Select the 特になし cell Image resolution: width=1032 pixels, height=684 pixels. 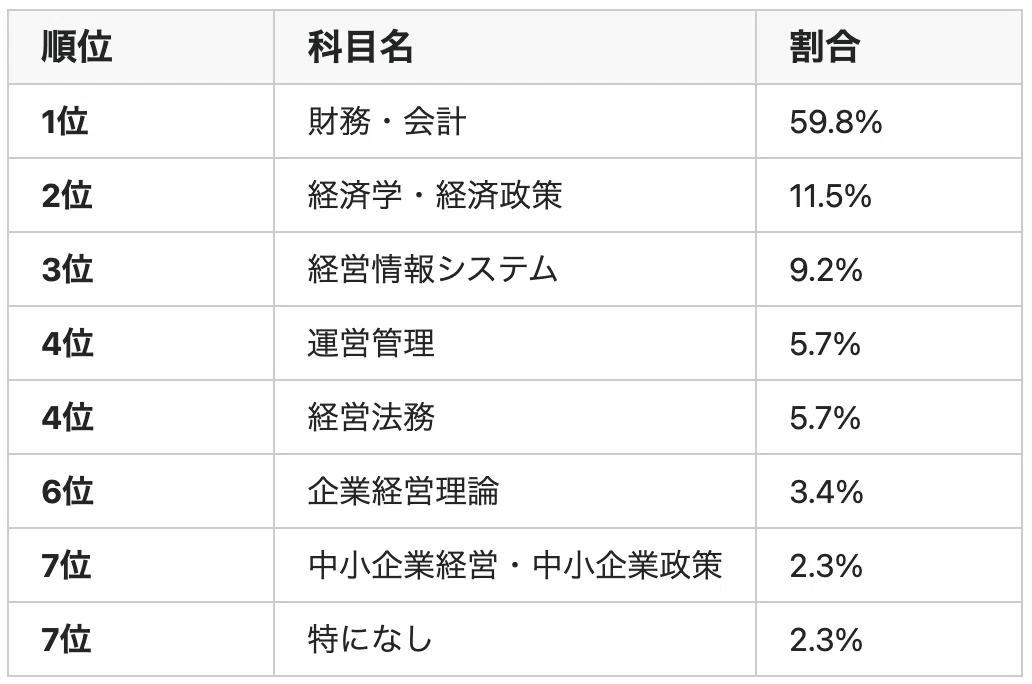[x=515, y=639]
